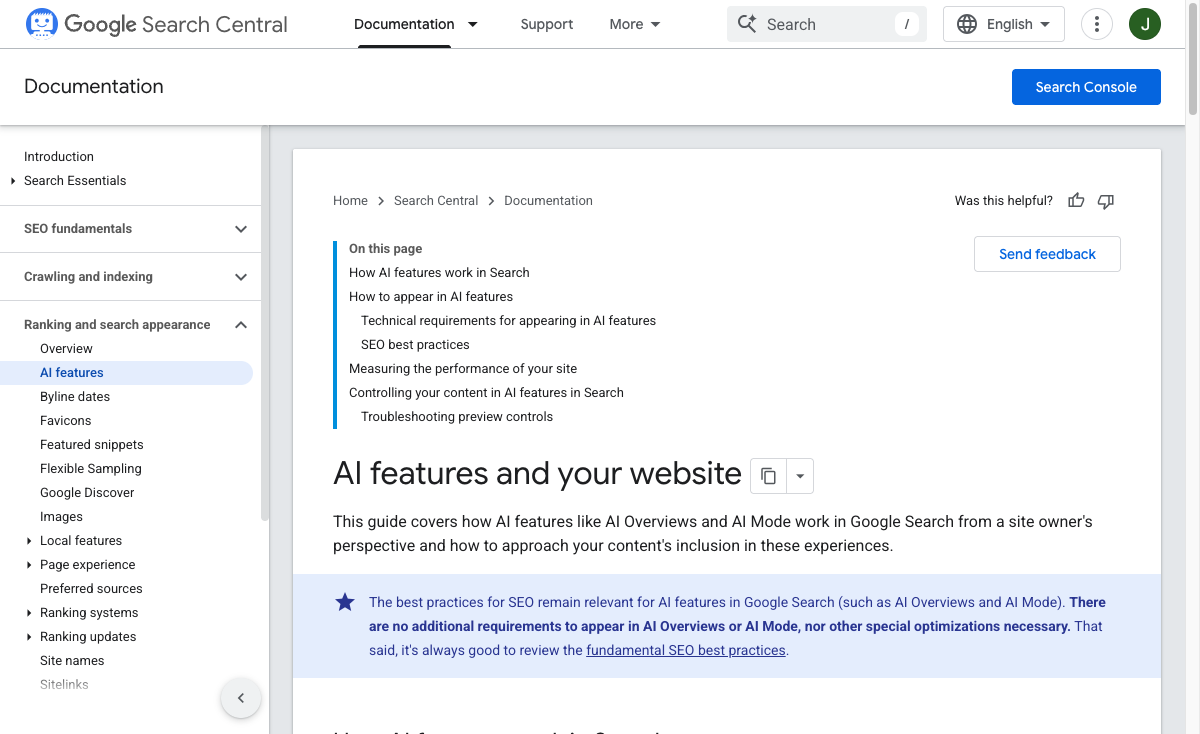The width and height of the screenshot is (1200, 734).
Task: Open Flexible Sampling in the sidebar
Action: click(91, 469)
